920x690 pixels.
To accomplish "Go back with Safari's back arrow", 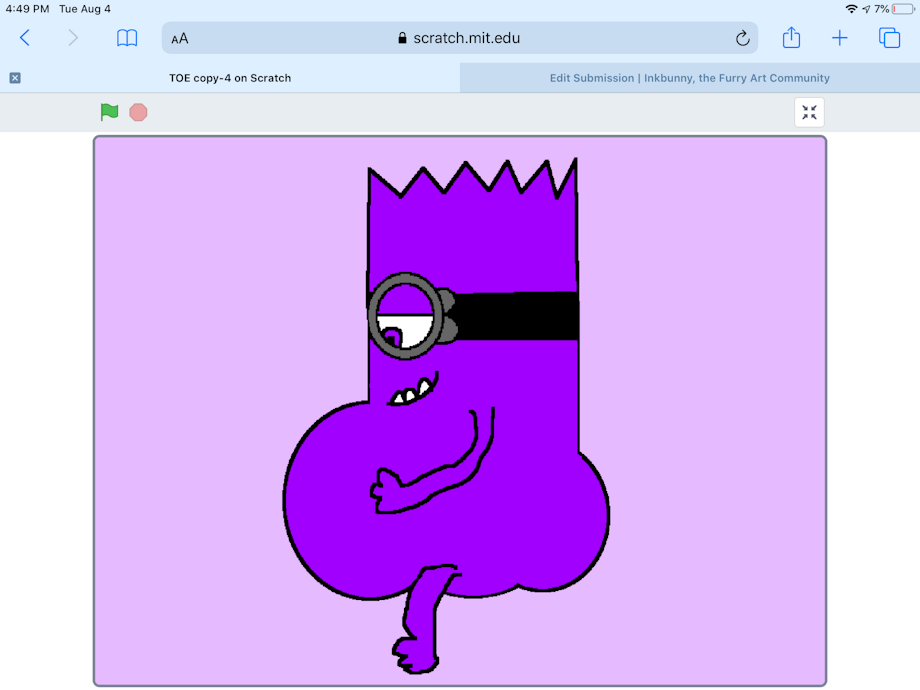I will pyautogui.click(x=25, y=38).
